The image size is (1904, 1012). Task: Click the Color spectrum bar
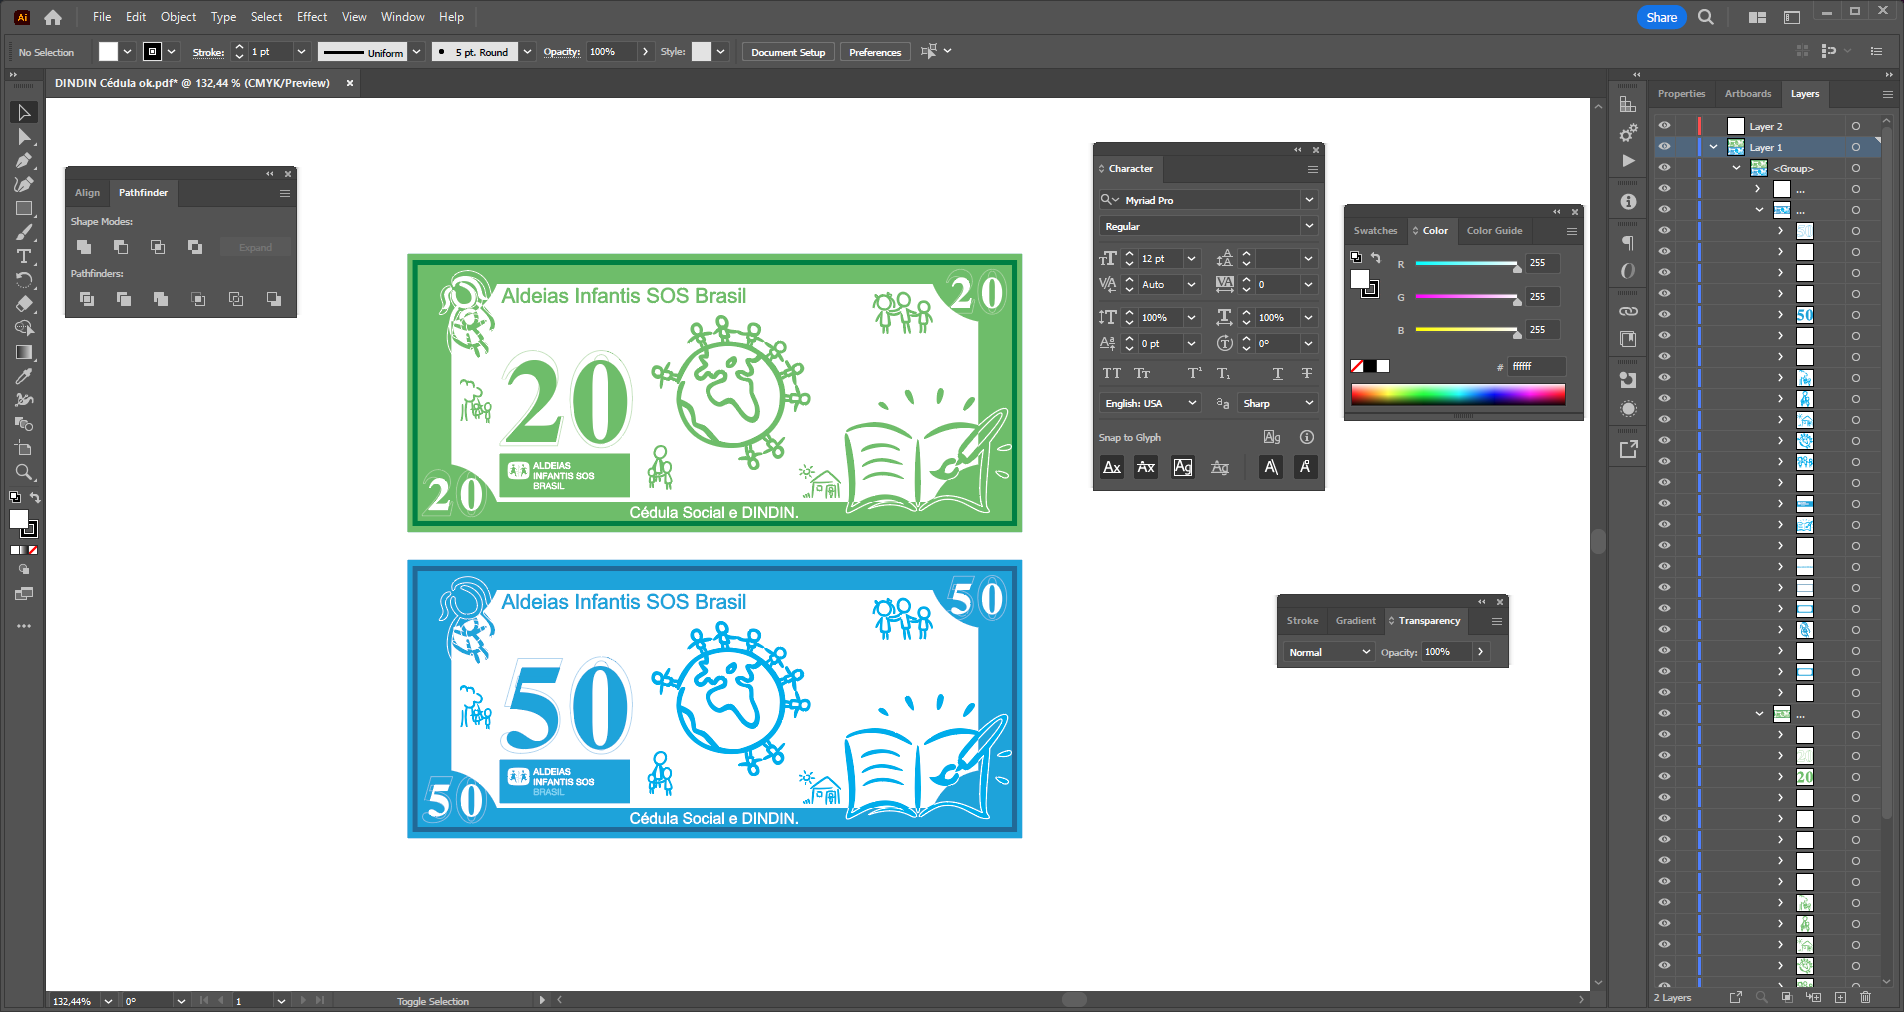click(x=1458, y=395)
